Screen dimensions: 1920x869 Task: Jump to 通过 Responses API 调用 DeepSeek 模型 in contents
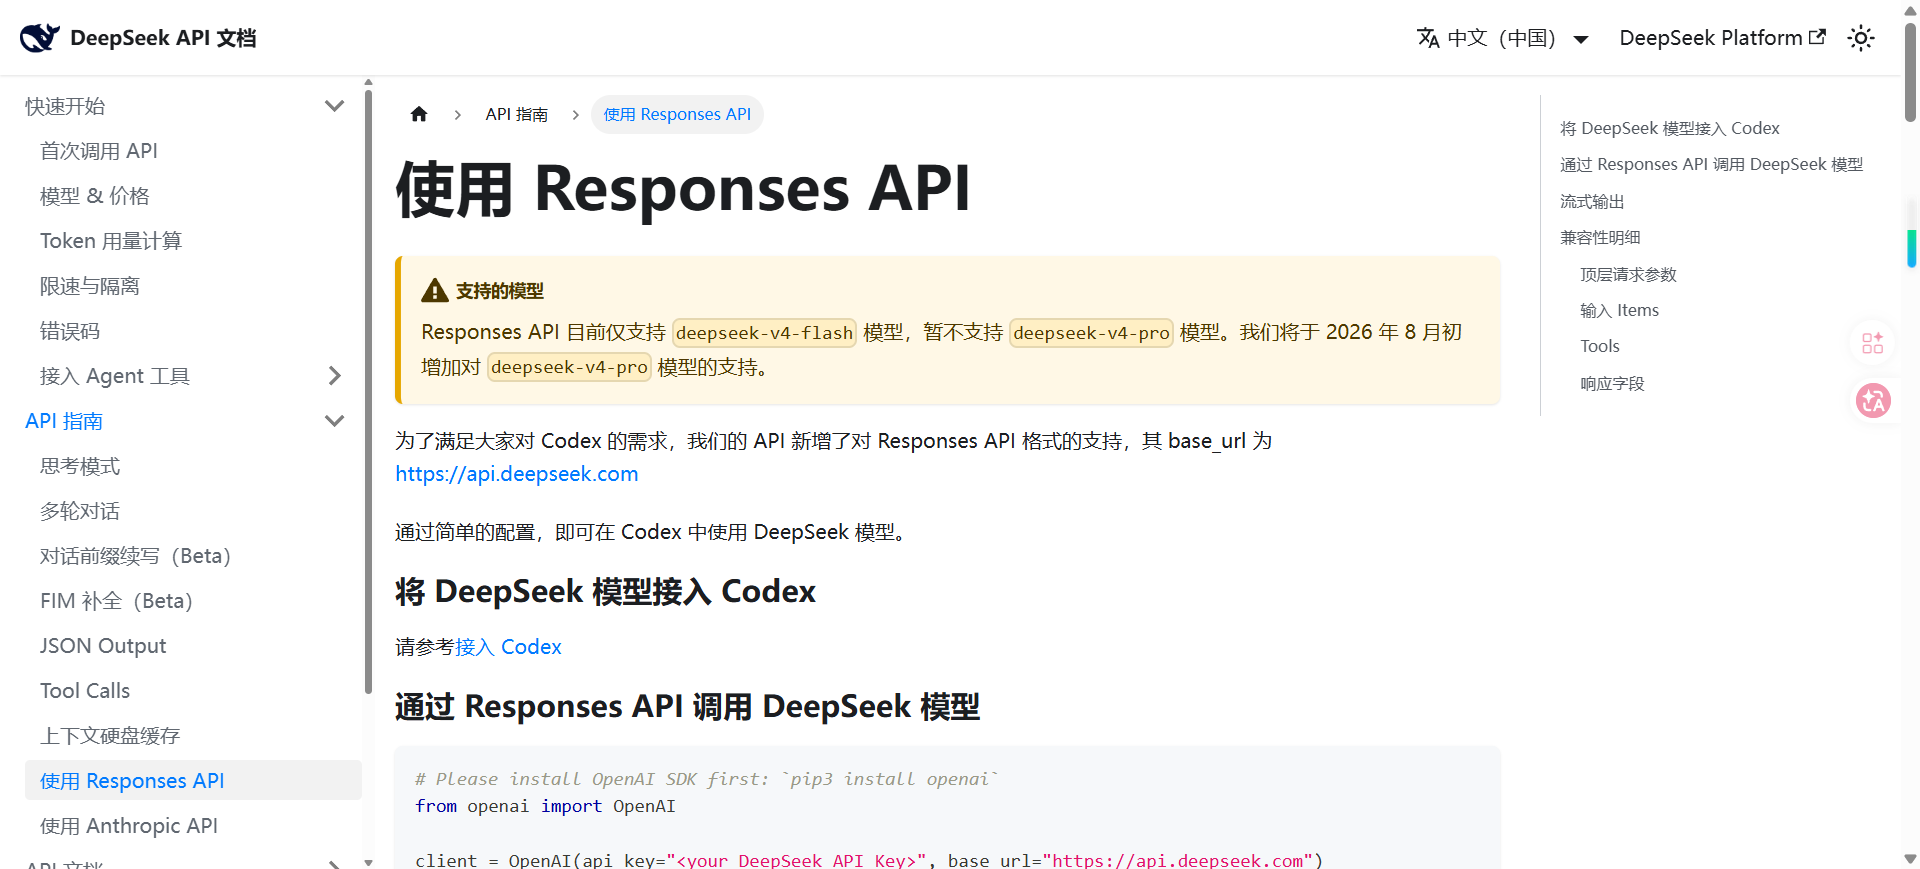pos(1712,164)
